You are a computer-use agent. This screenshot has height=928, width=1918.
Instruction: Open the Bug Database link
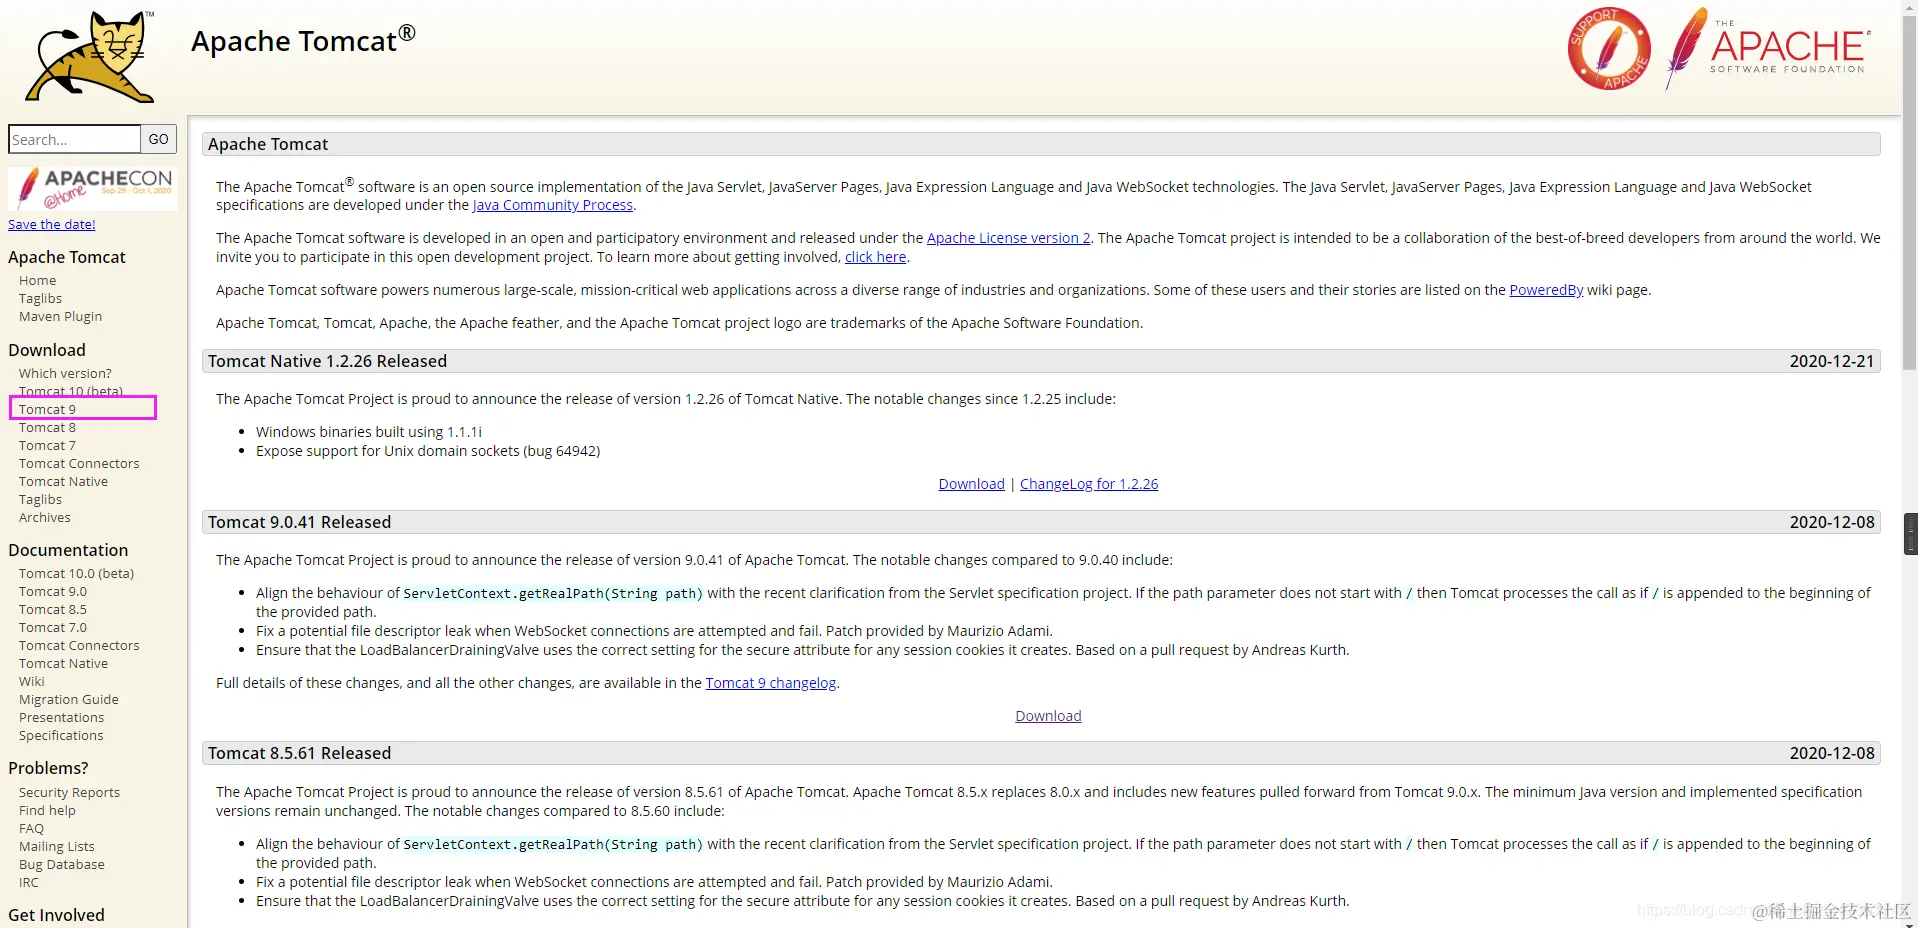(62, 865)
